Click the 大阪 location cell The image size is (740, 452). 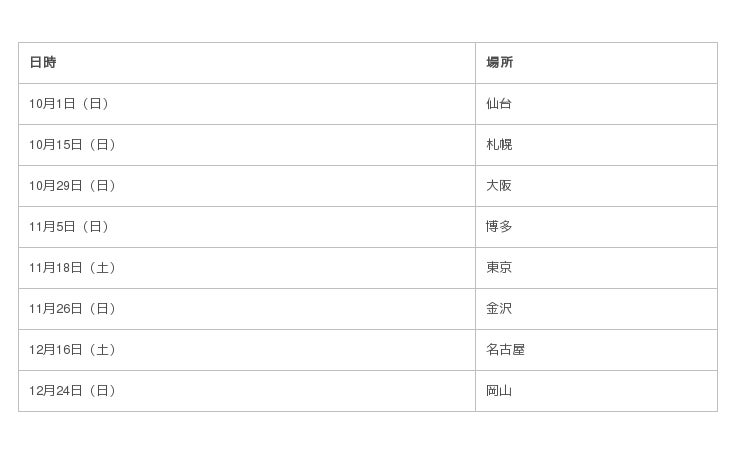[x=499, y=186]
